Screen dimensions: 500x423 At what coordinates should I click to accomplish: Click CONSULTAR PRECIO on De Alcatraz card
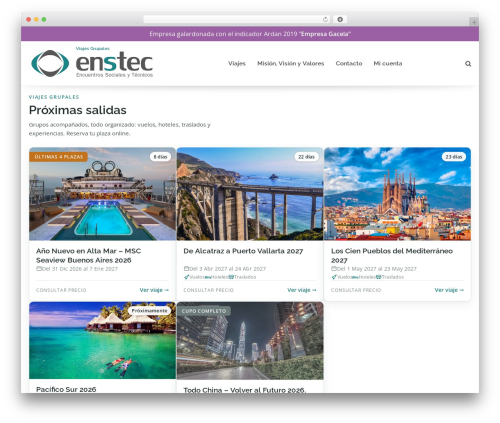(209, 290)
